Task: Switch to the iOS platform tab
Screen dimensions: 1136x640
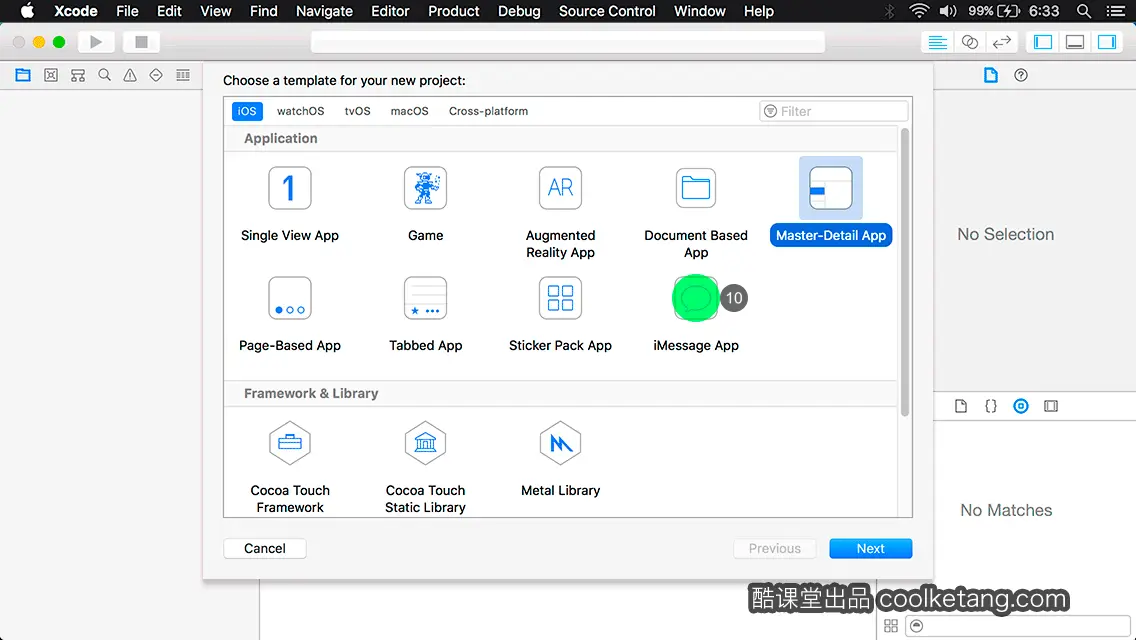Action: point(247,111)
